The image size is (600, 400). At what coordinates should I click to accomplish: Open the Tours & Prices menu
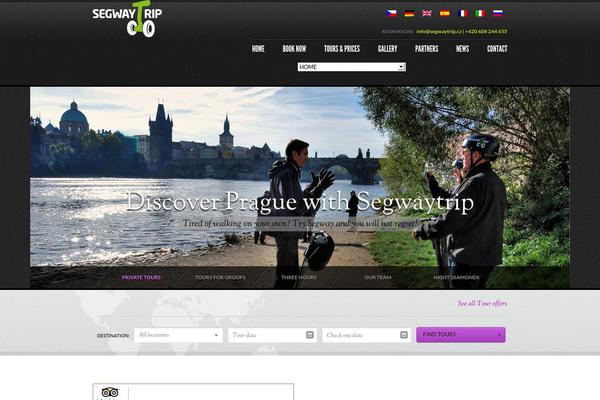click(342, 49)
